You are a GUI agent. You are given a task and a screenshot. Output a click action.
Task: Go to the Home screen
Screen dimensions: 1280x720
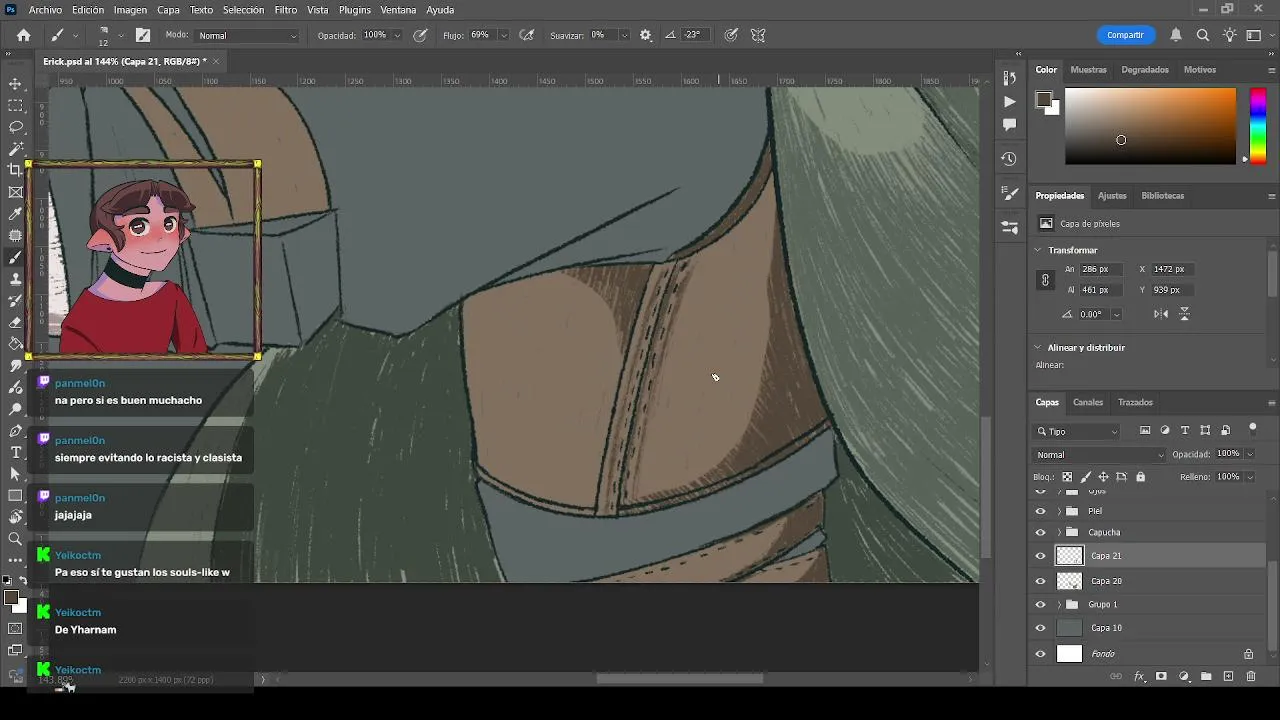[23, 35]
